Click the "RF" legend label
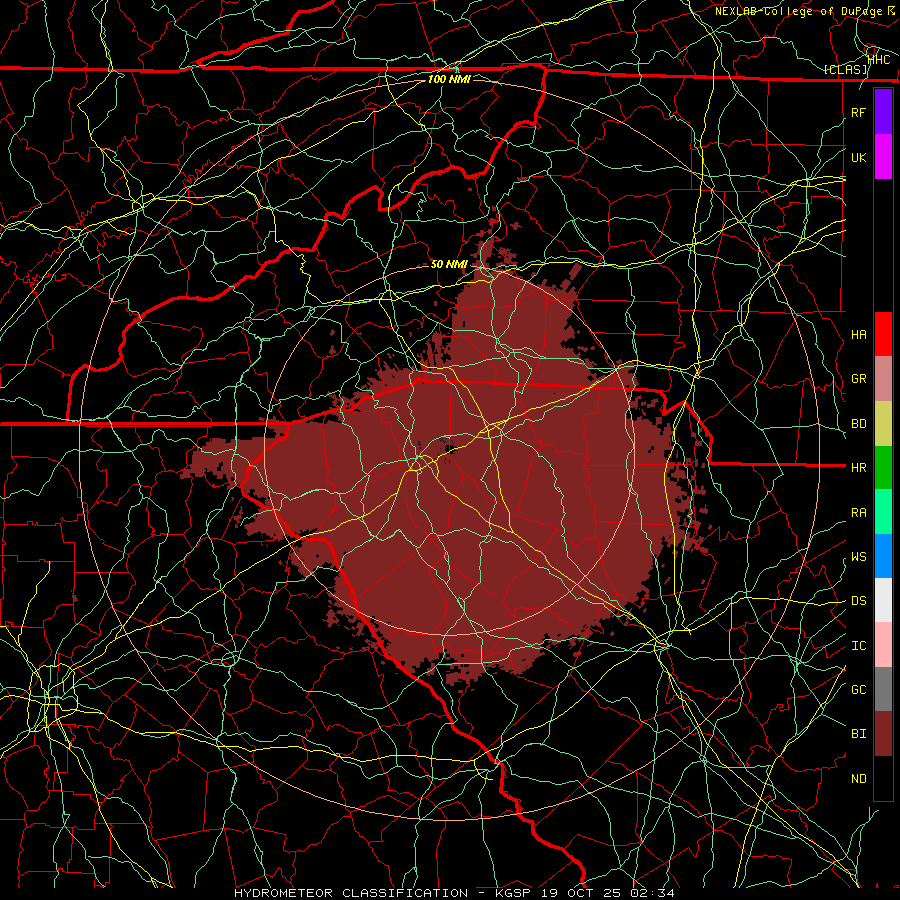900x900 pixels. [858, 112]
